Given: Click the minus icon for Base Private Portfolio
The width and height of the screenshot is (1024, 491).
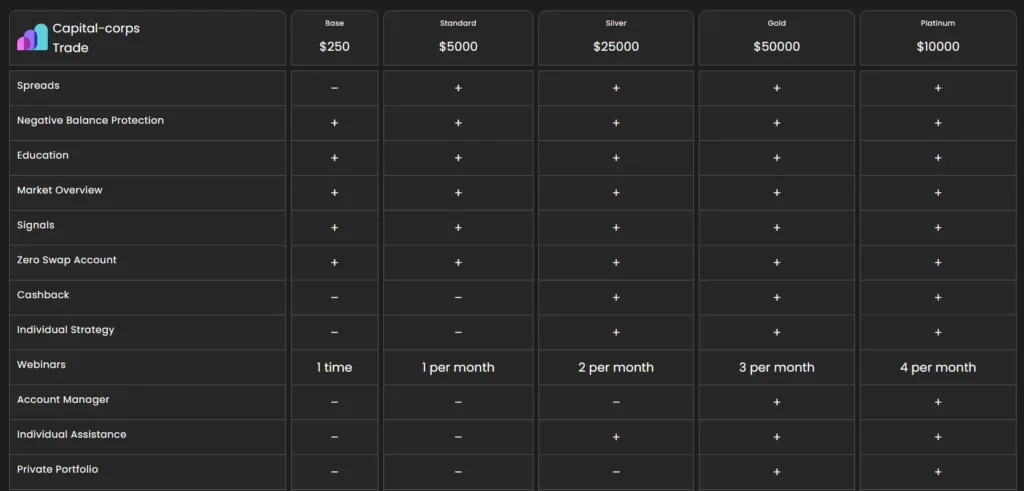Looking at the screenshot, I should 334,472.
